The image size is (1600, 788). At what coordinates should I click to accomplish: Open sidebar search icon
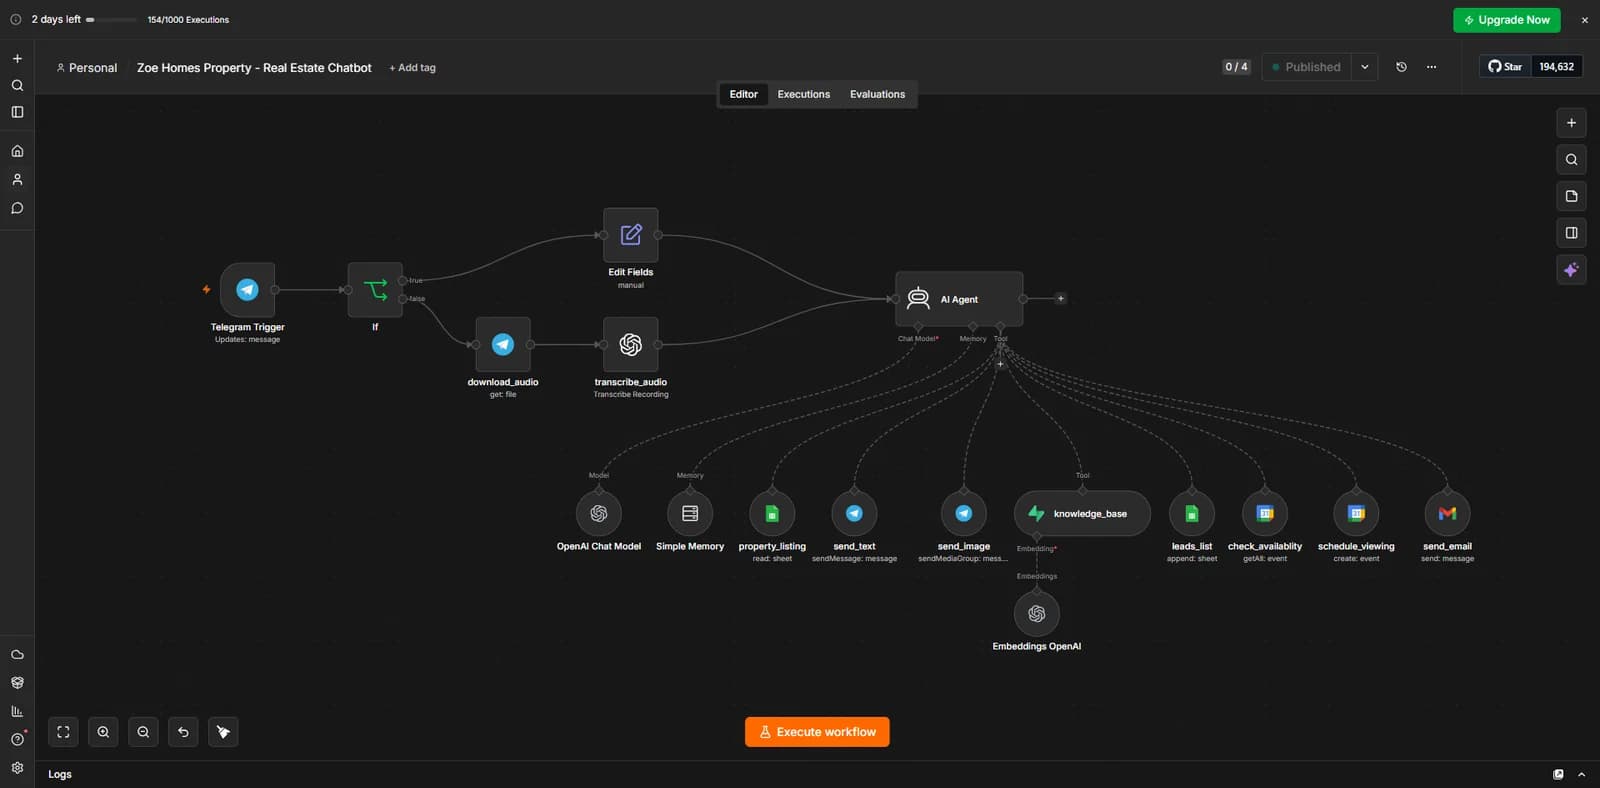coord(17,86)
